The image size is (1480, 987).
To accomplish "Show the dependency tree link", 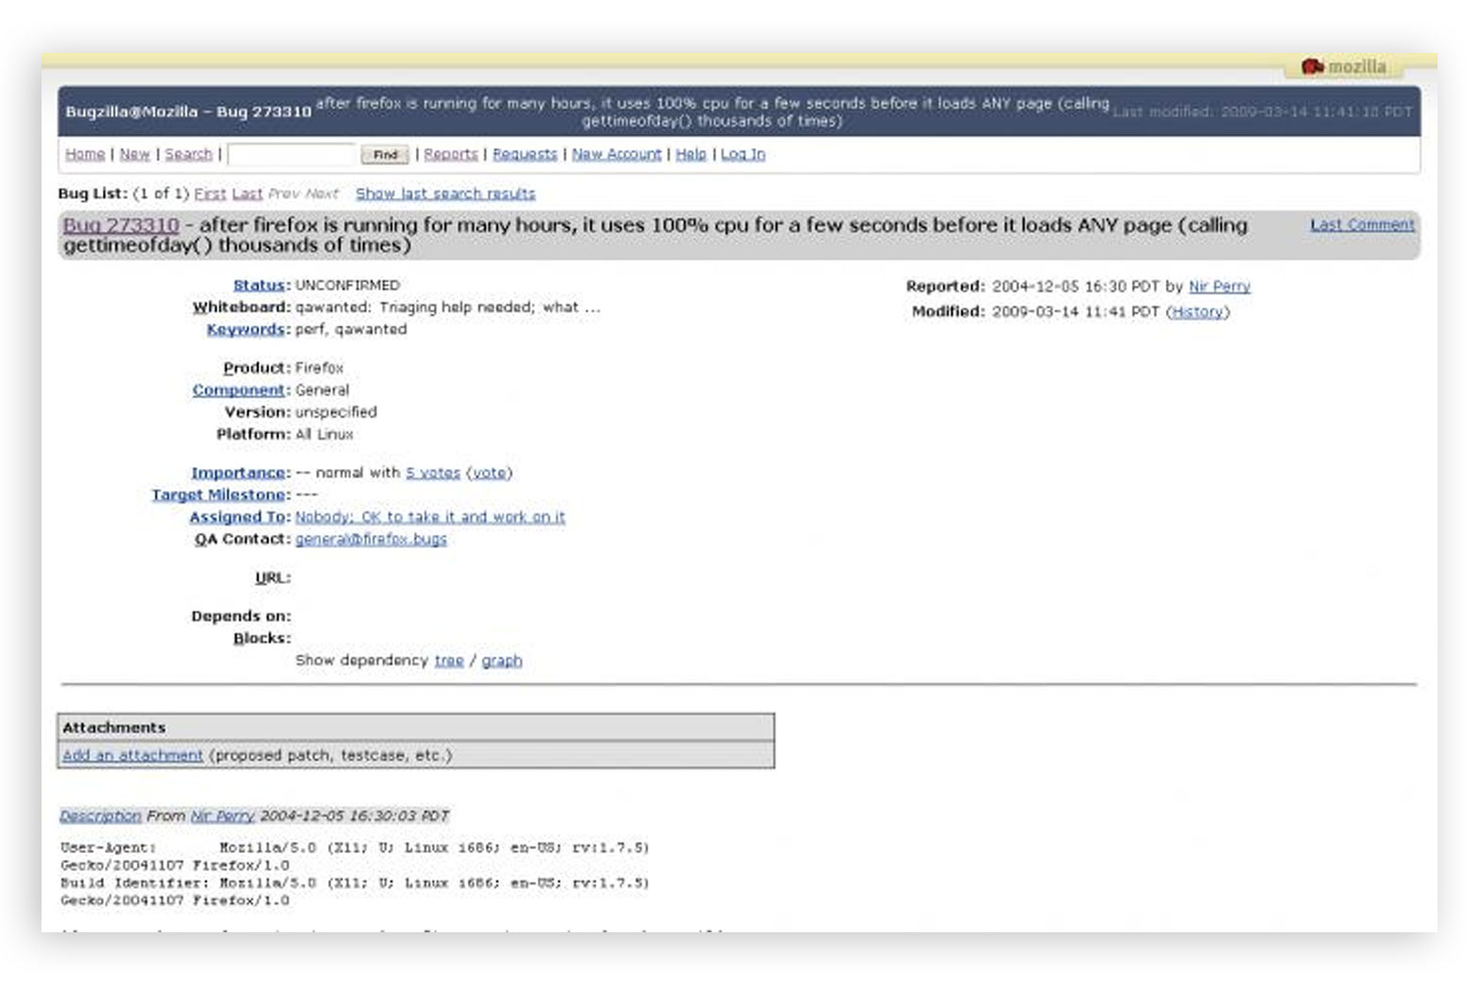I will tap(449, 661).
